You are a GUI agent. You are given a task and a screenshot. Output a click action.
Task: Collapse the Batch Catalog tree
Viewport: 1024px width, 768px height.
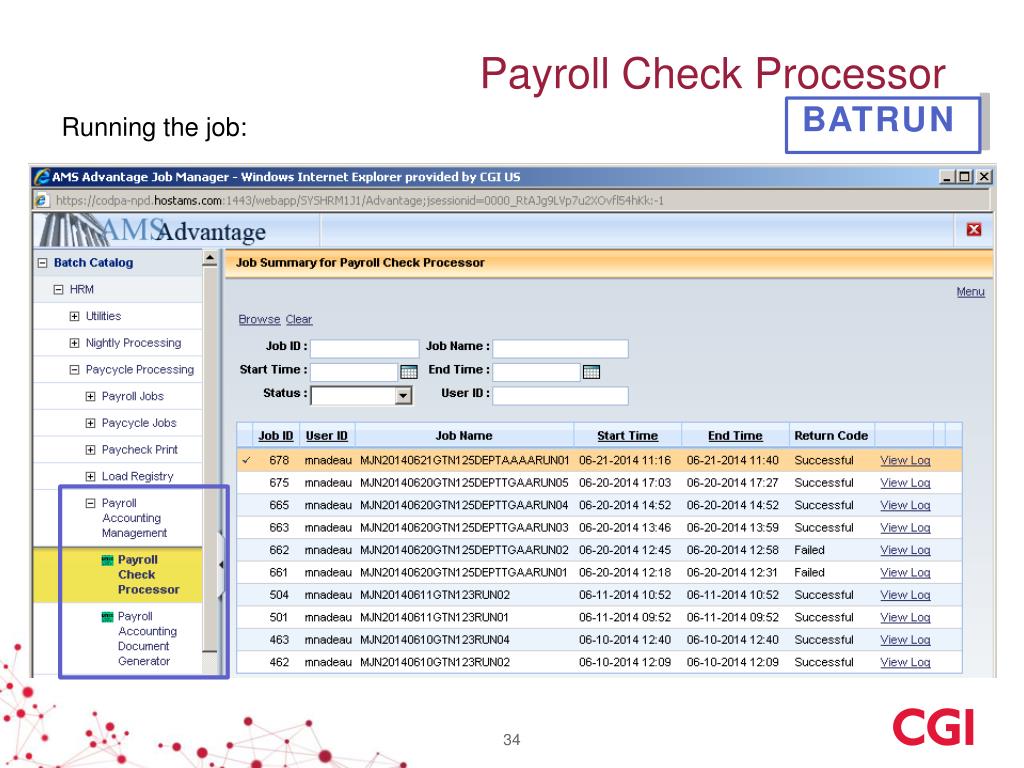[x=42, y=263]
